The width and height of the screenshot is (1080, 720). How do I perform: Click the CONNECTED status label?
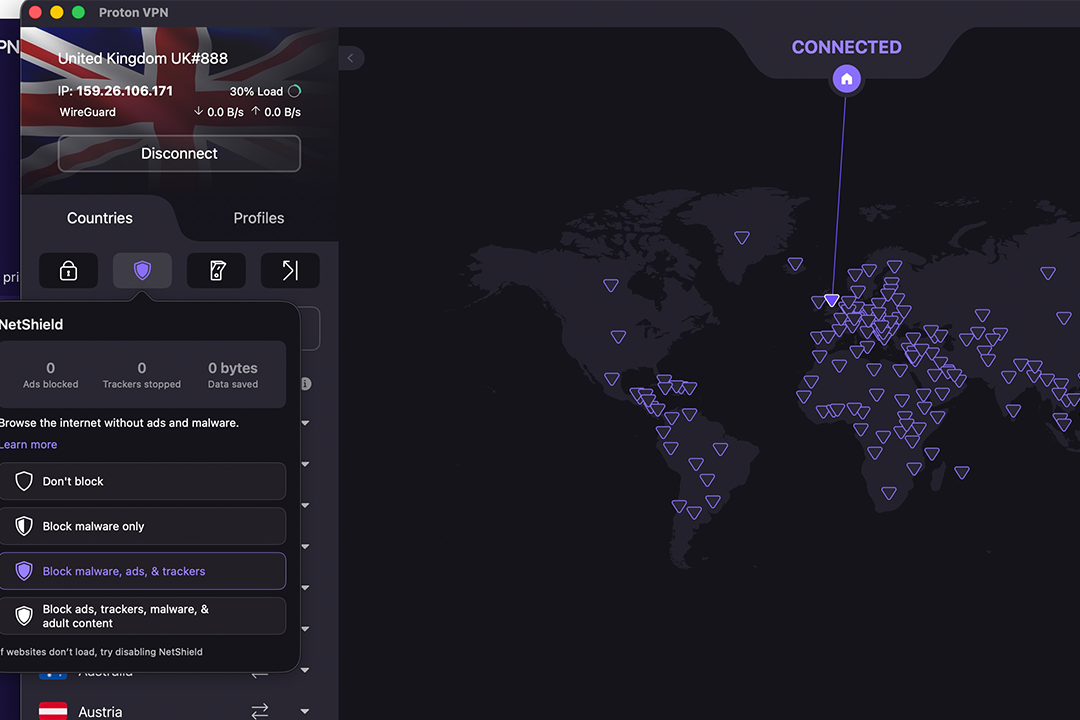[x=847, y=47]
